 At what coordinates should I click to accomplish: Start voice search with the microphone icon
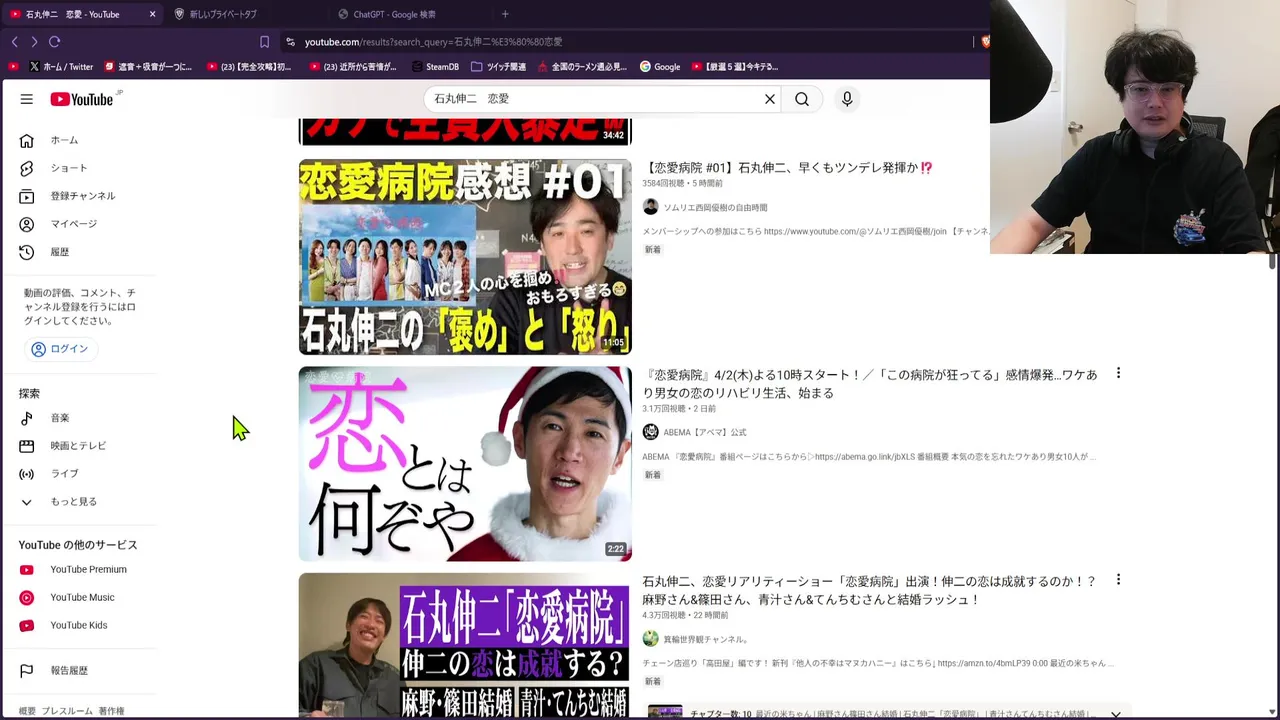(847, 99)
